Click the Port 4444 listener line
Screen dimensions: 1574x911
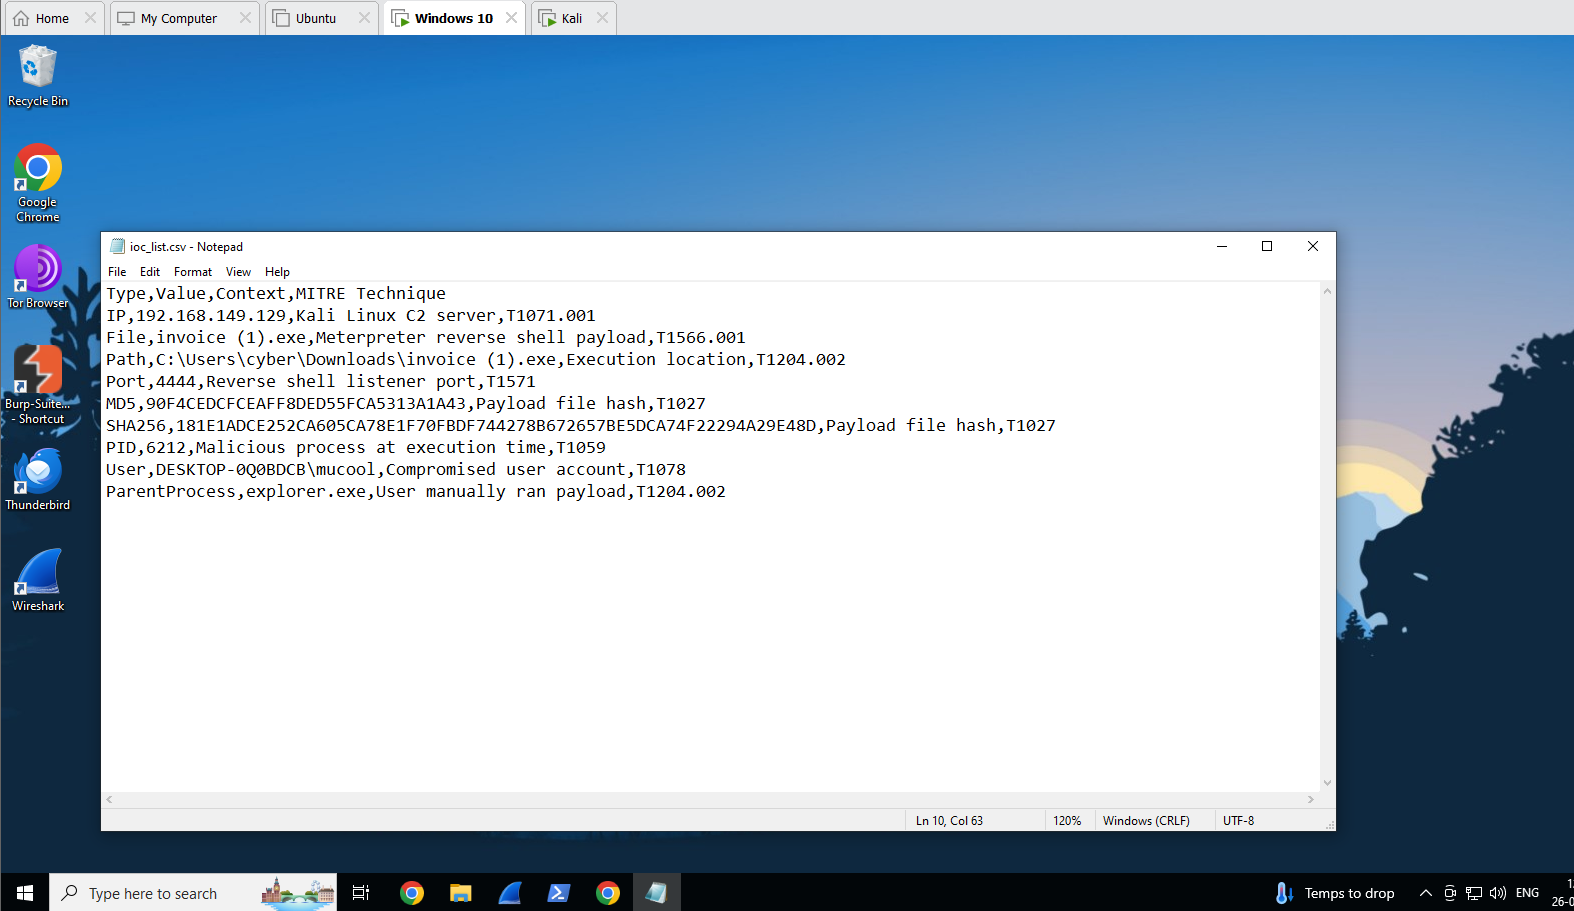point(321,381)
